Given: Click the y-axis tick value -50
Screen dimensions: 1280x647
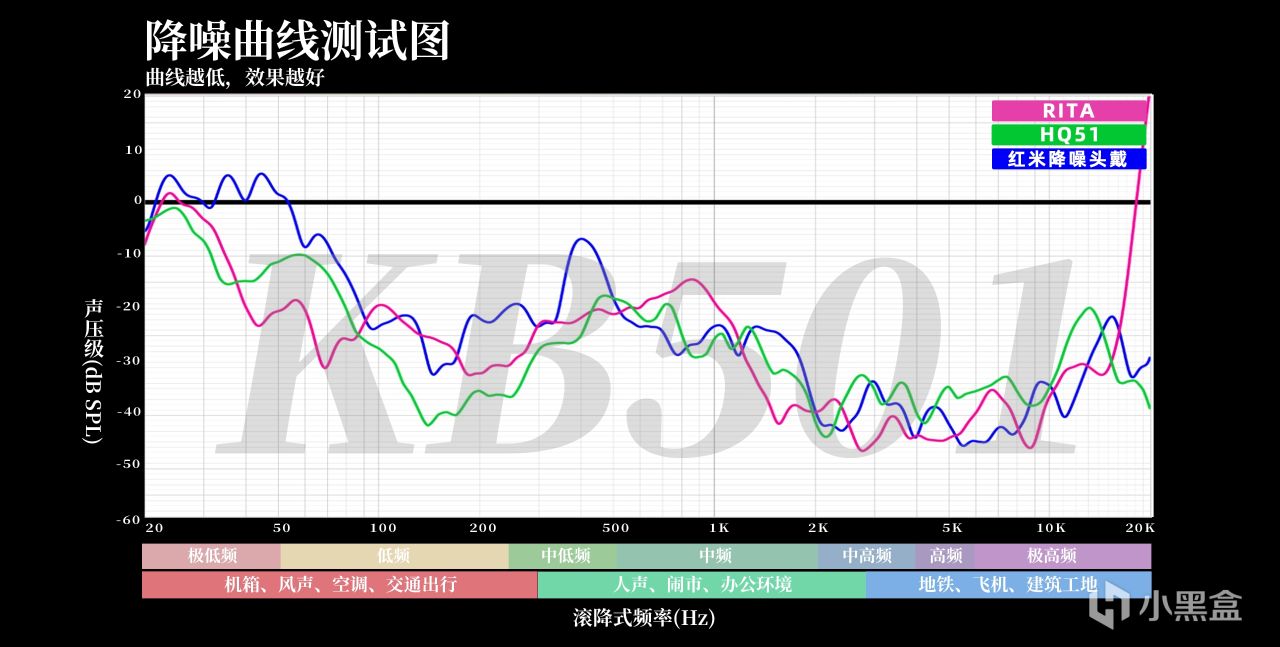Looking at the screenshot, I should [x=129, y=465].
